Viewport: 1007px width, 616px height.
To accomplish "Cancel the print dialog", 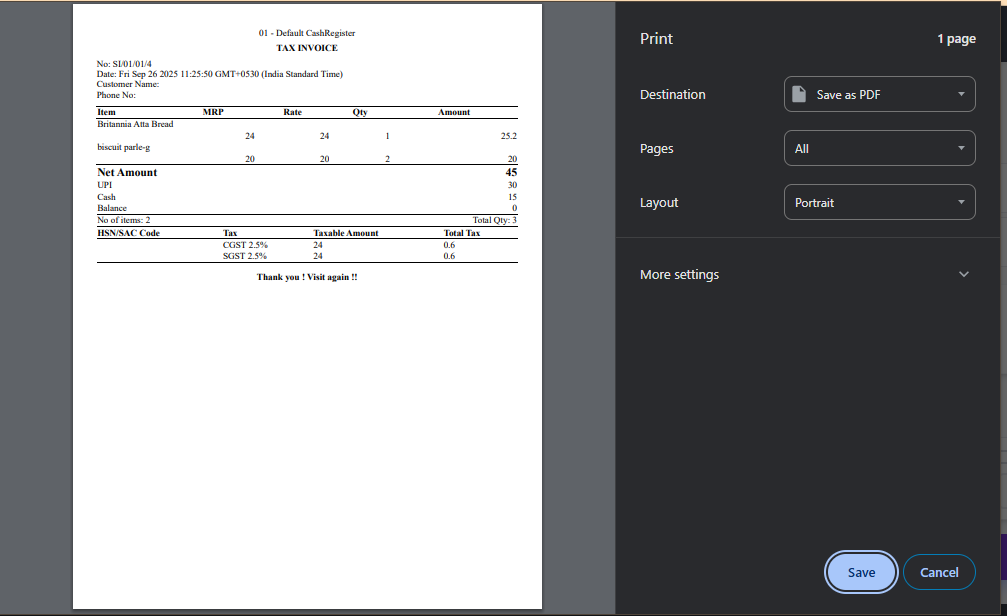I will click(938, 572).
